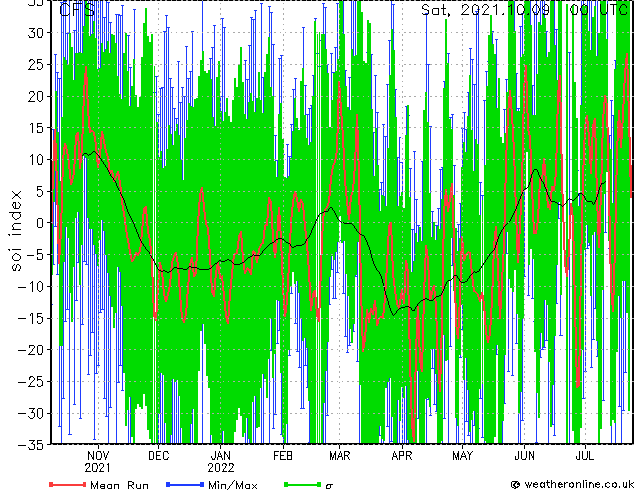634x490 pixels.
Task: Click the -5 y-axis value
Action: point(36,255)
